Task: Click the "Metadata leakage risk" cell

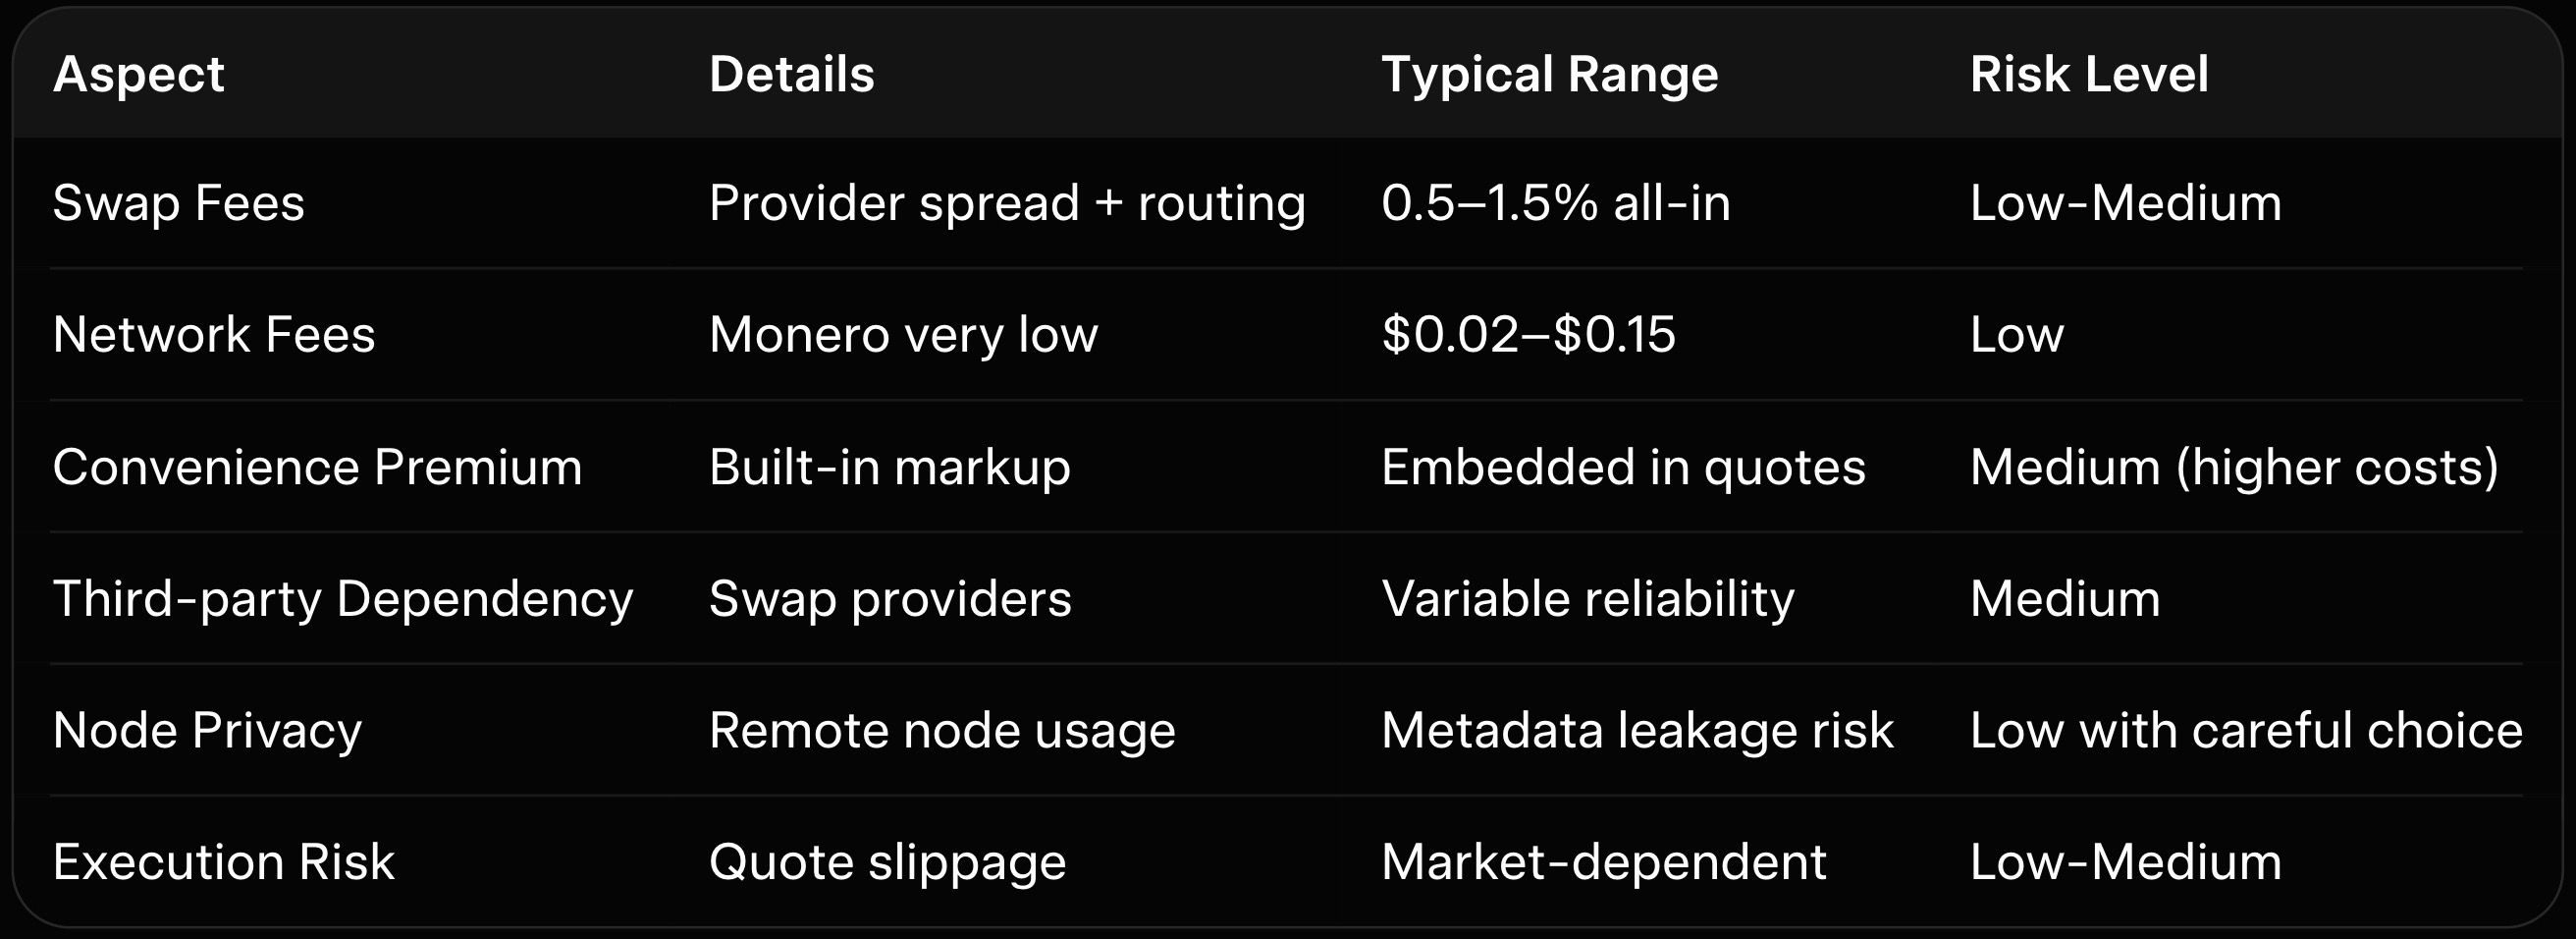Action: pos(1637,731)
